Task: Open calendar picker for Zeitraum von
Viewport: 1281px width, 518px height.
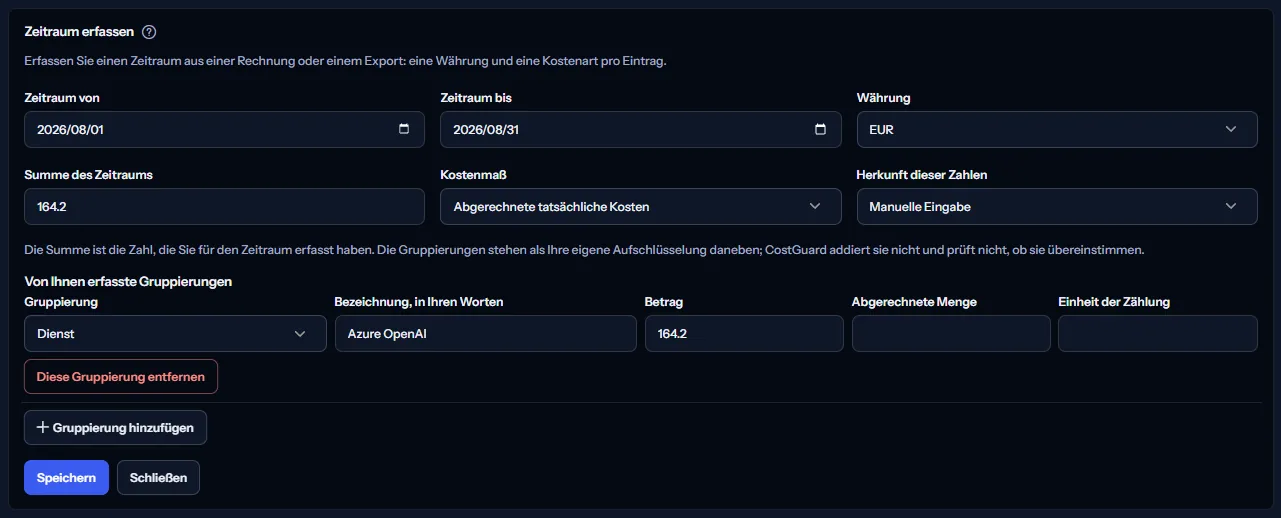Action: tap(404, 129)
